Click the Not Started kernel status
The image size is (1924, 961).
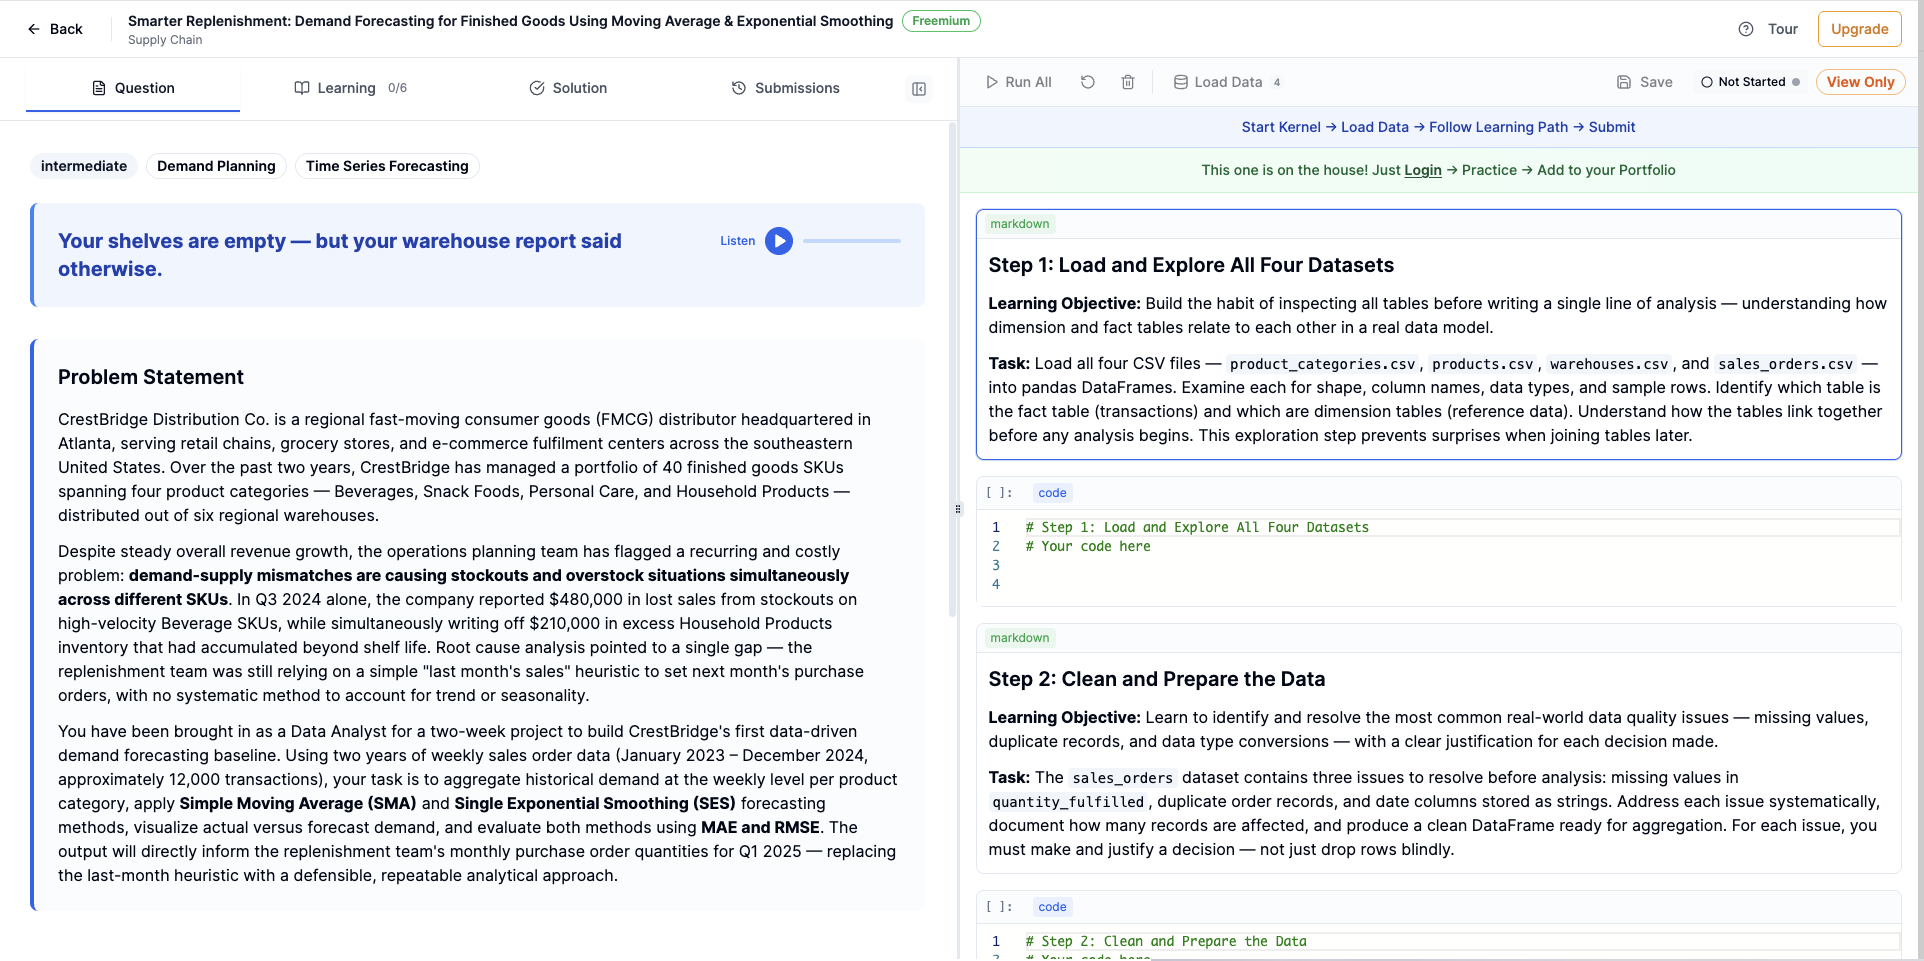point(1750,82)
